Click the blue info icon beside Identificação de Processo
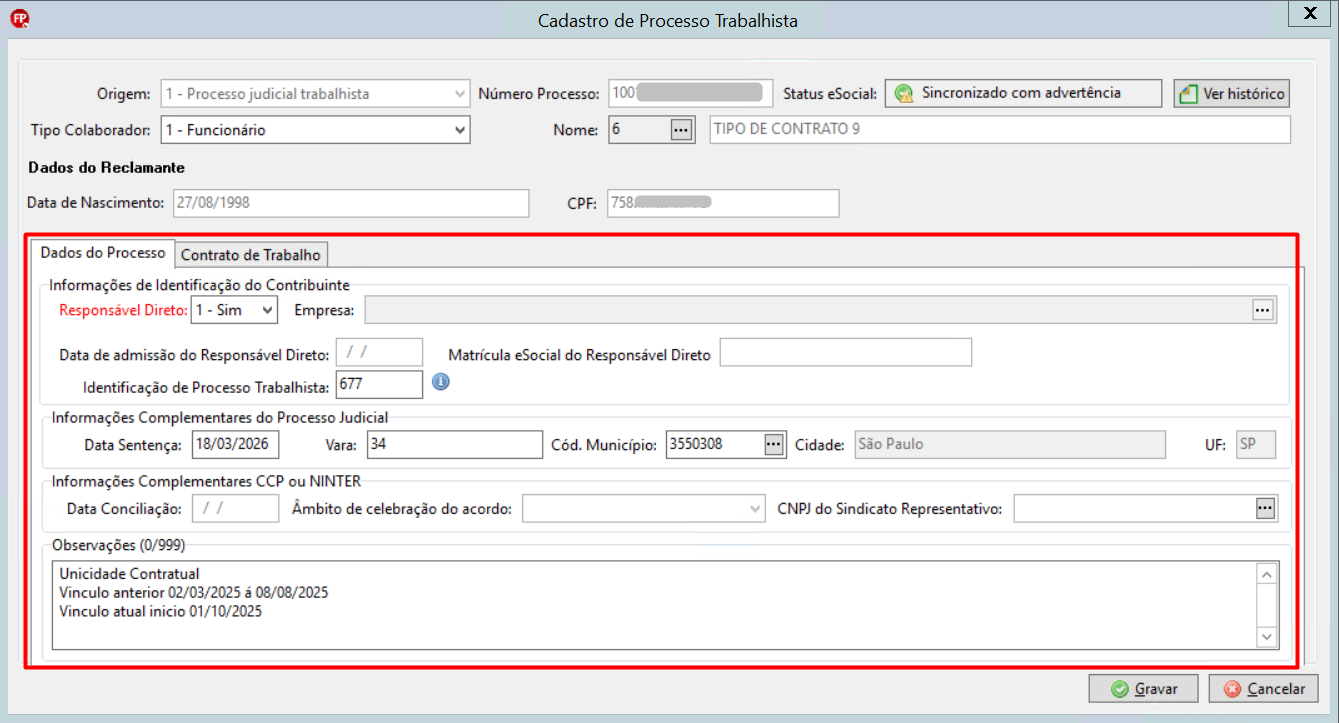The image size is (1339, 723). coord(441,382)
